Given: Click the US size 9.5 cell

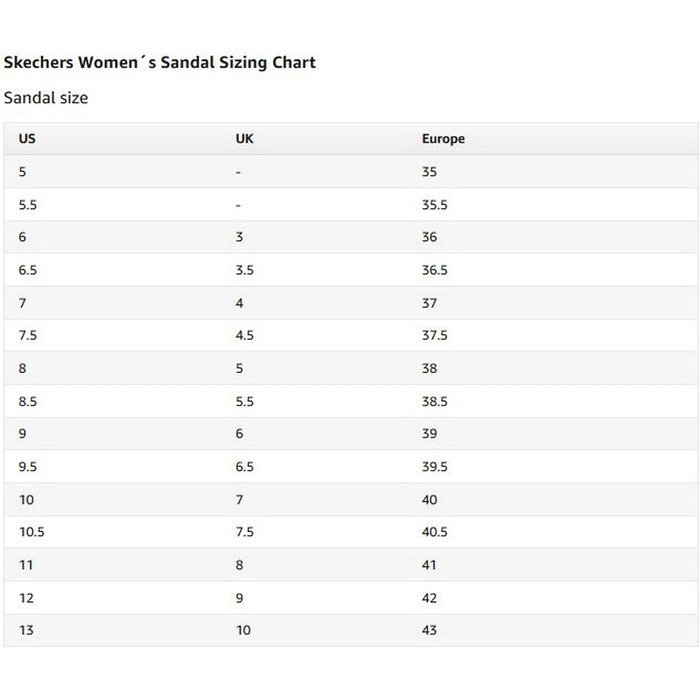Looking at the screenshot, I should 28,467.
